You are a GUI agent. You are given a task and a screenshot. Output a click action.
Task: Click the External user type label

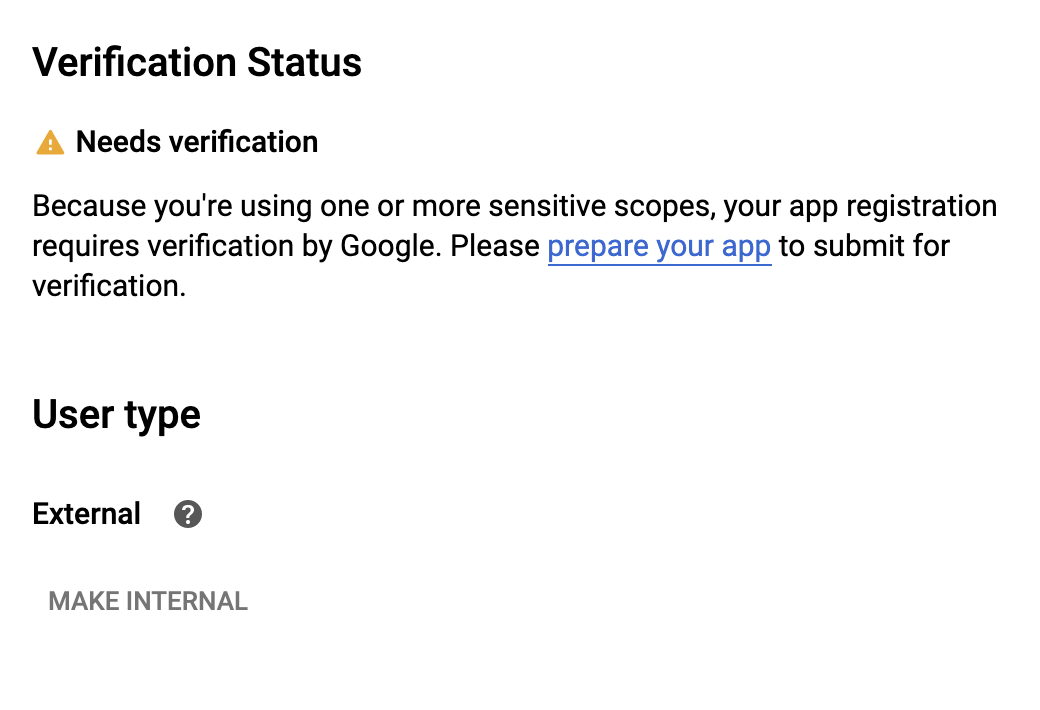(x=86, y=514)
